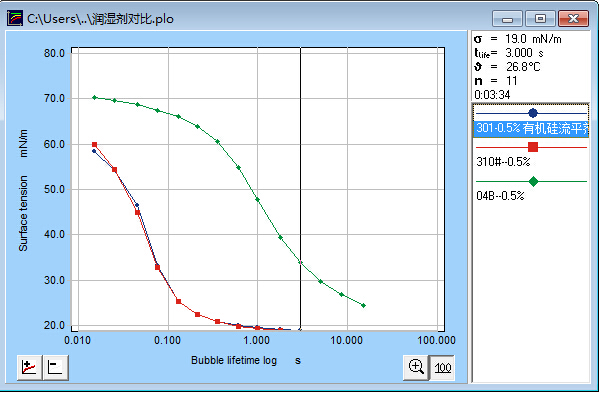Select the green diamond legend marker
Image resolution: width=602 pixels, height=393 pixels.
[x=533, y=182]
